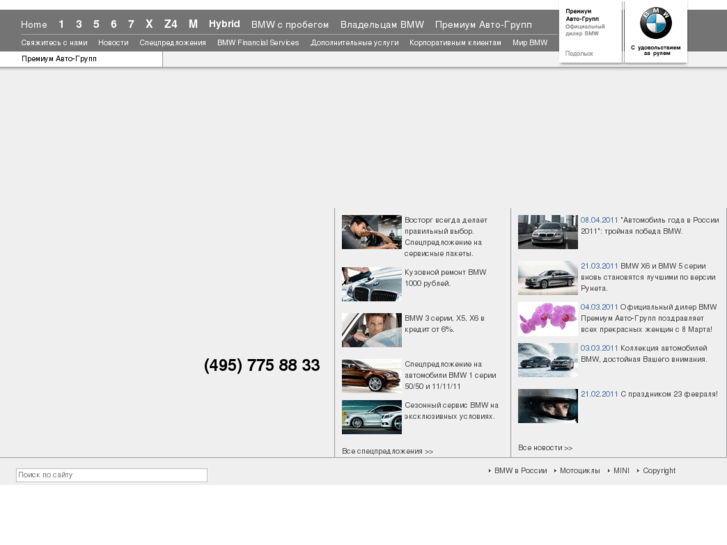This screenshot has width=727, height=545.
Task: Open 'Все спецпредложения >>' link
Action: pos(388,451)
